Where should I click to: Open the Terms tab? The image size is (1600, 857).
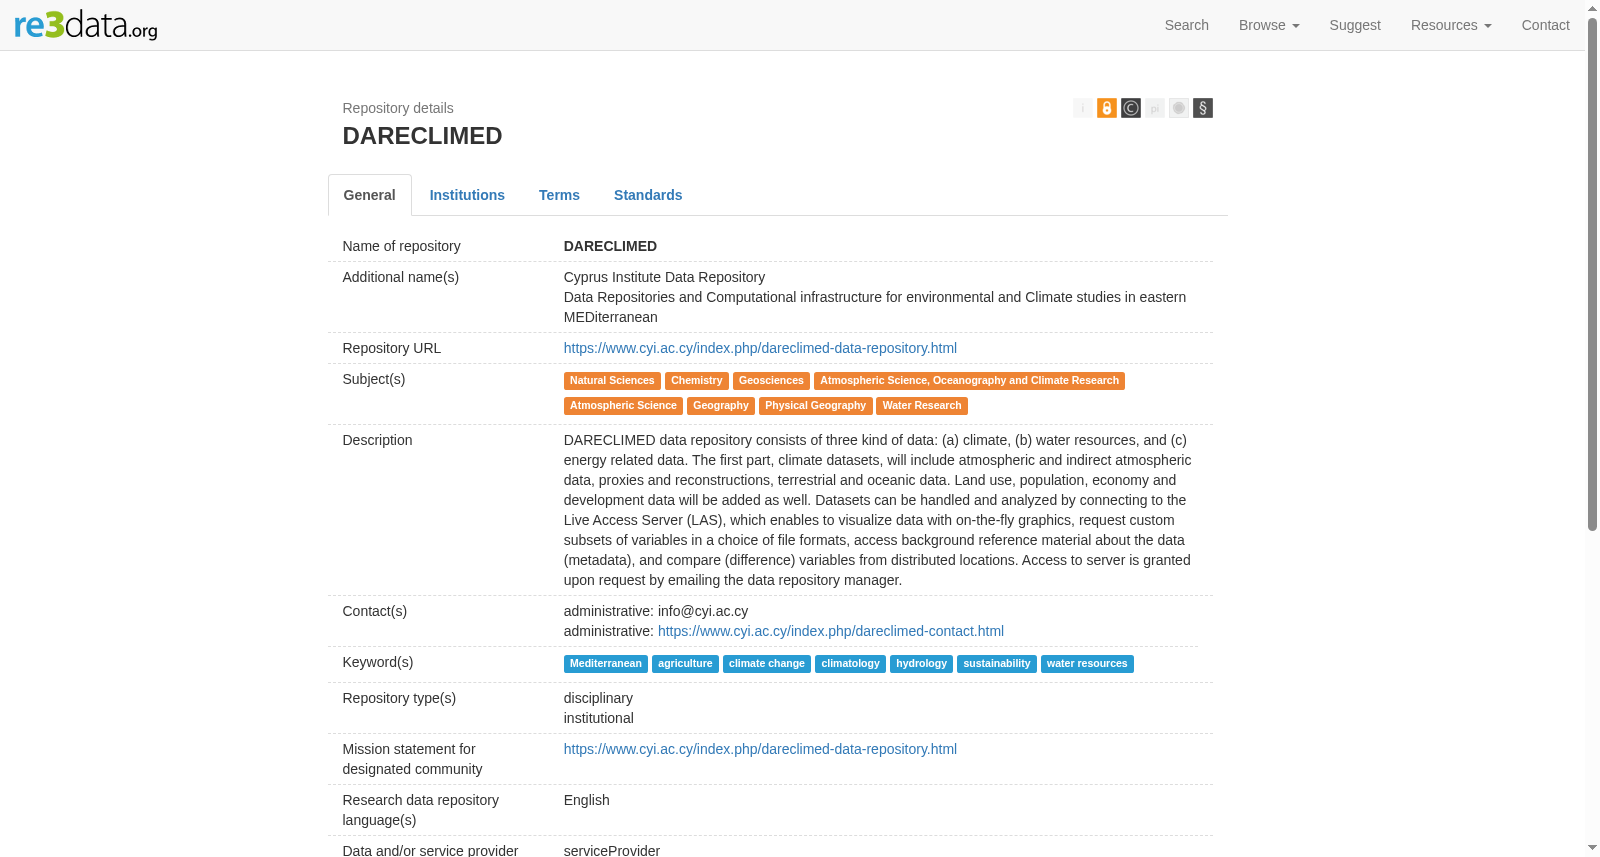coord(559,195)
